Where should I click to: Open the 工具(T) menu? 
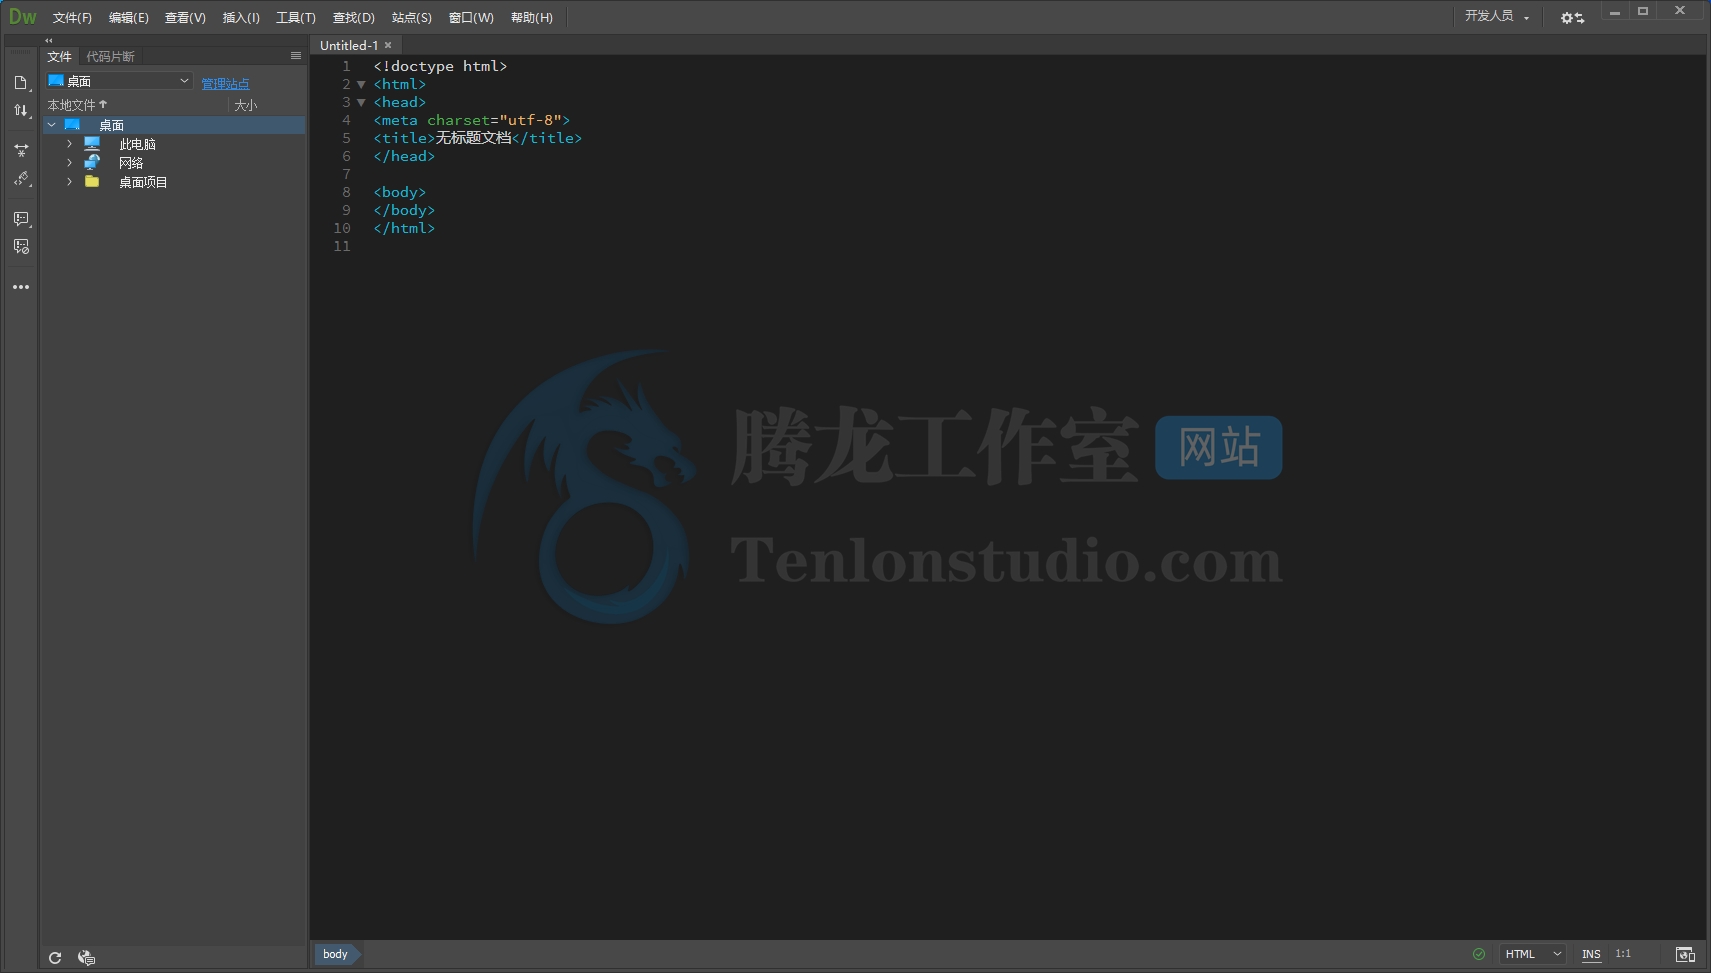(x=296, y=17)
